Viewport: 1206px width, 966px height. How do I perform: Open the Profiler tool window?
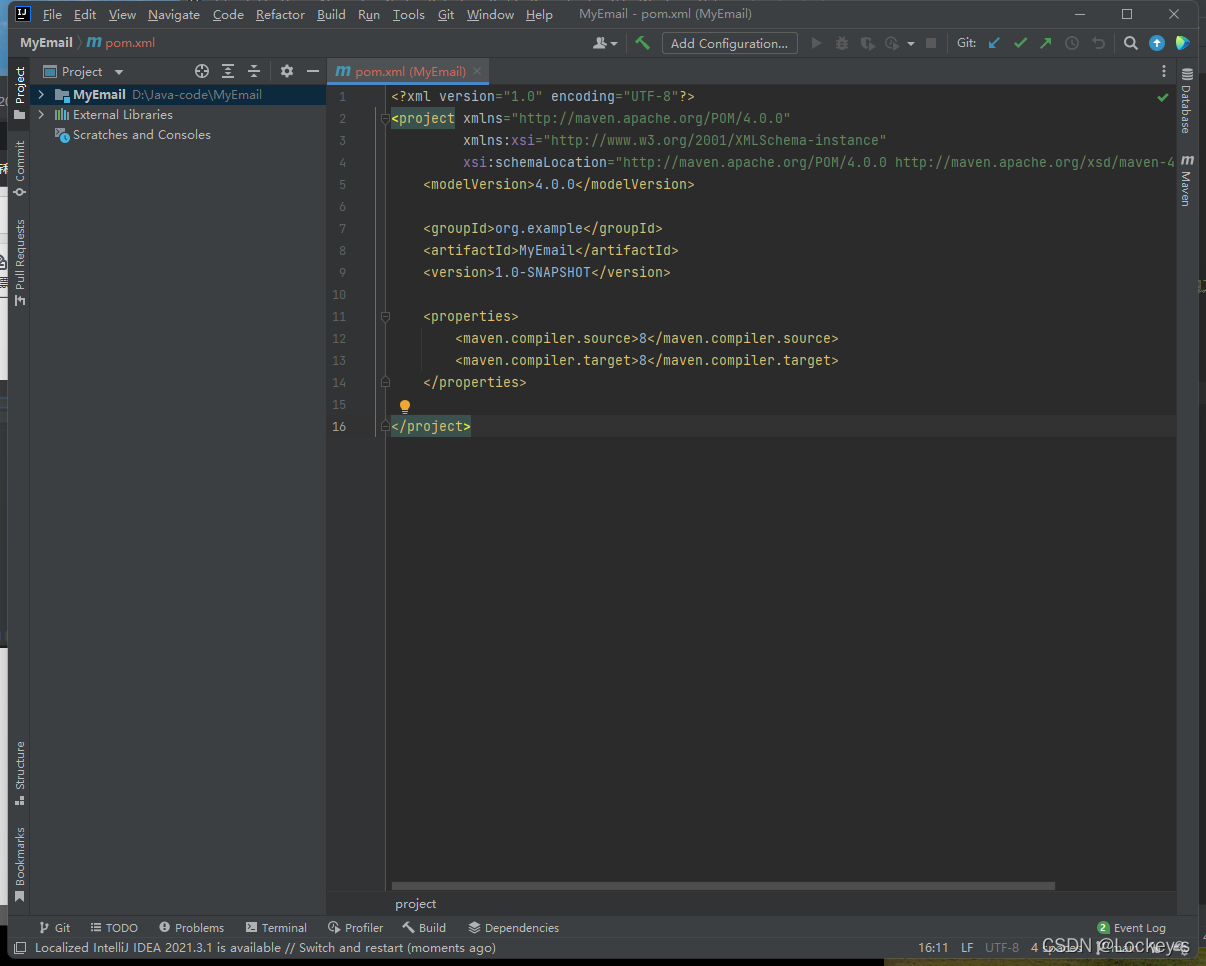click(355, 928)
